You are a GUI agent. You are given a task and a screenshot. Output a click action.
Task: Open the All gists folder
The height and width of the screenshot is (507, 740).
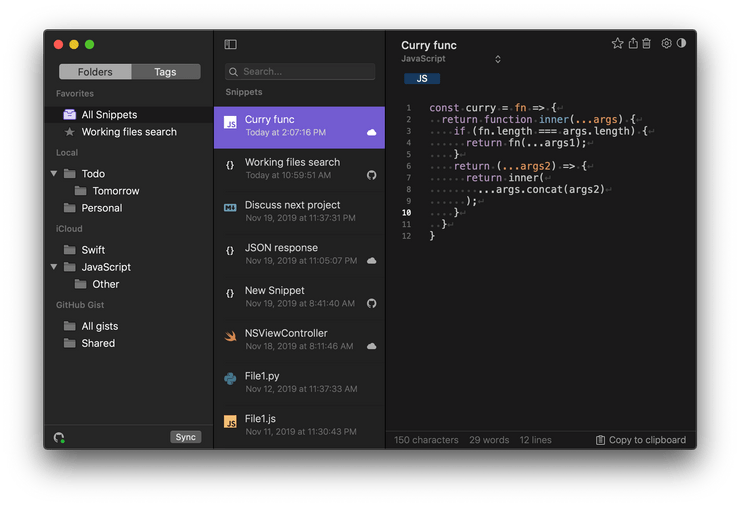128,326
